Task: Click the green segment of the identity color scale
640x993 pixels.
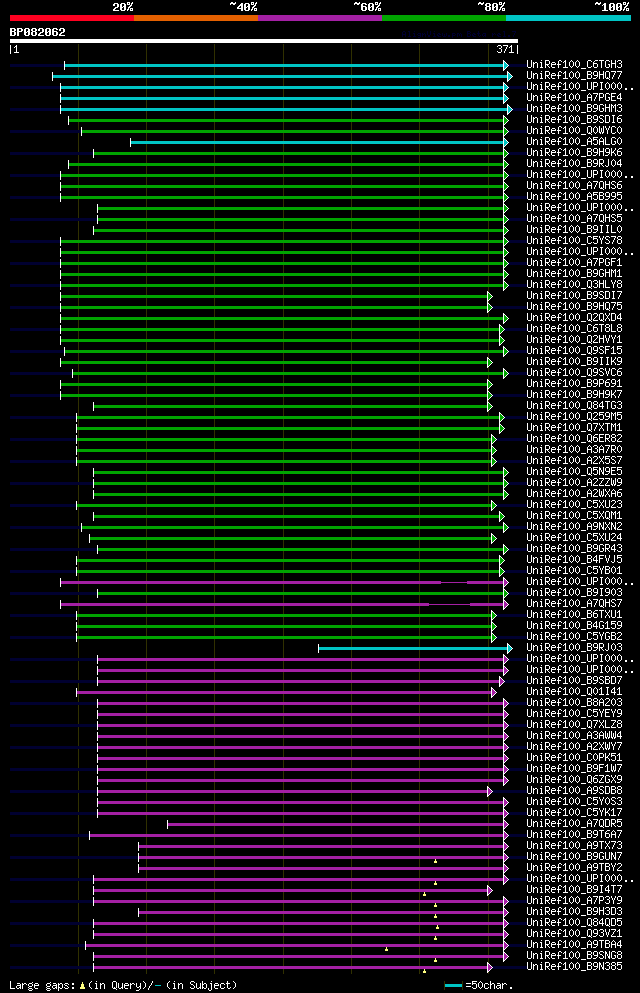Action: [444, 18]
